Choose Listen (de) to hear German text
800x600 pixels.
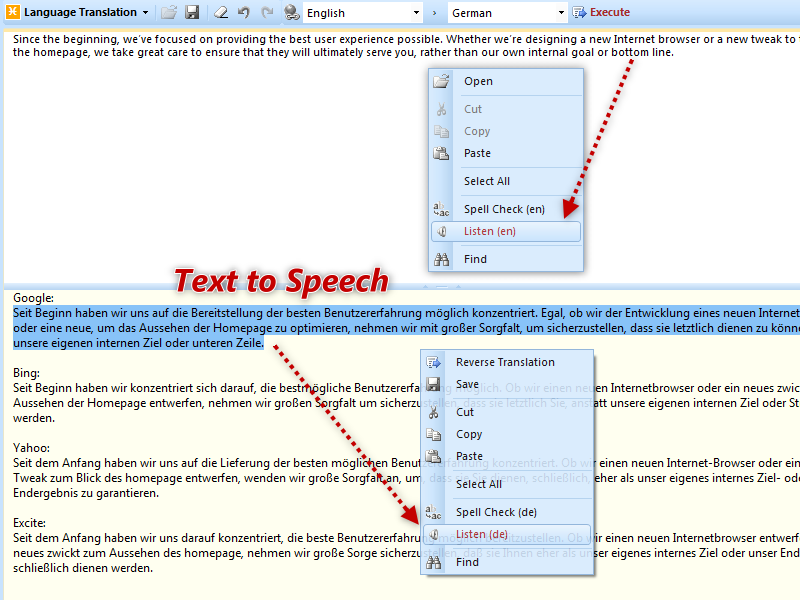[x=507, y=534]
